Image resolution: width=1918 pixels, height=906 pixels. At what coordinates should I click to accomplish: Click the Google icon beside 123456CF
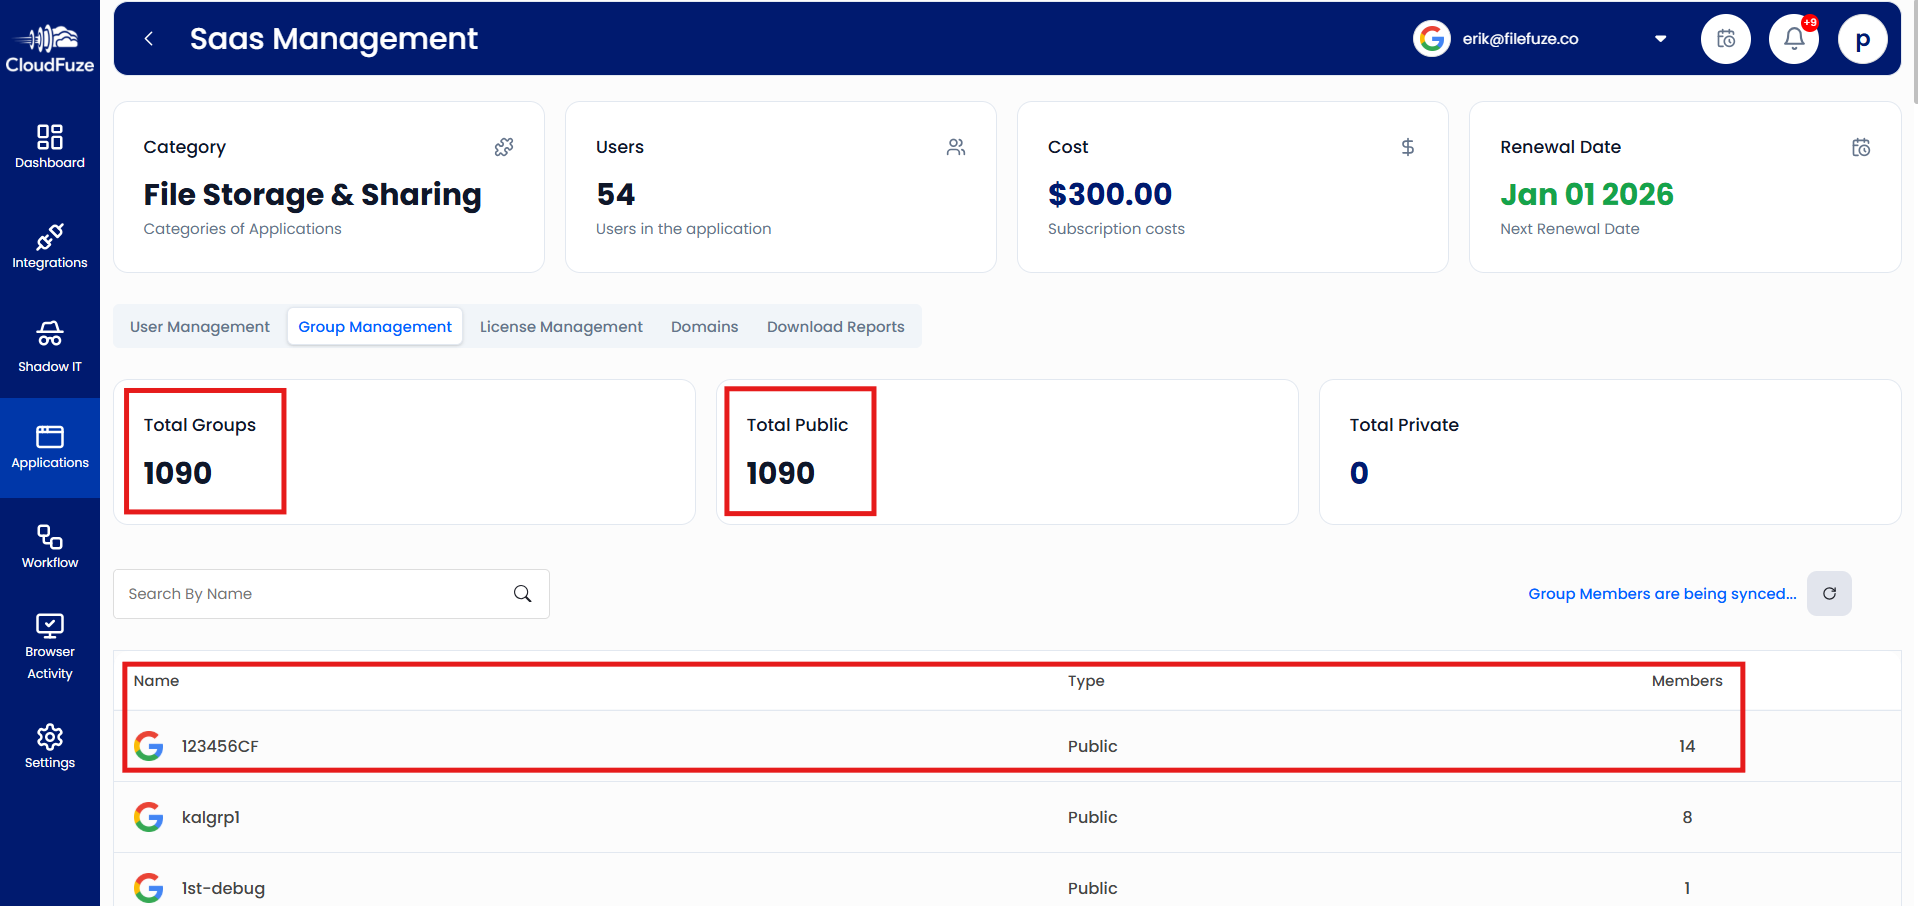click(148, 745)
